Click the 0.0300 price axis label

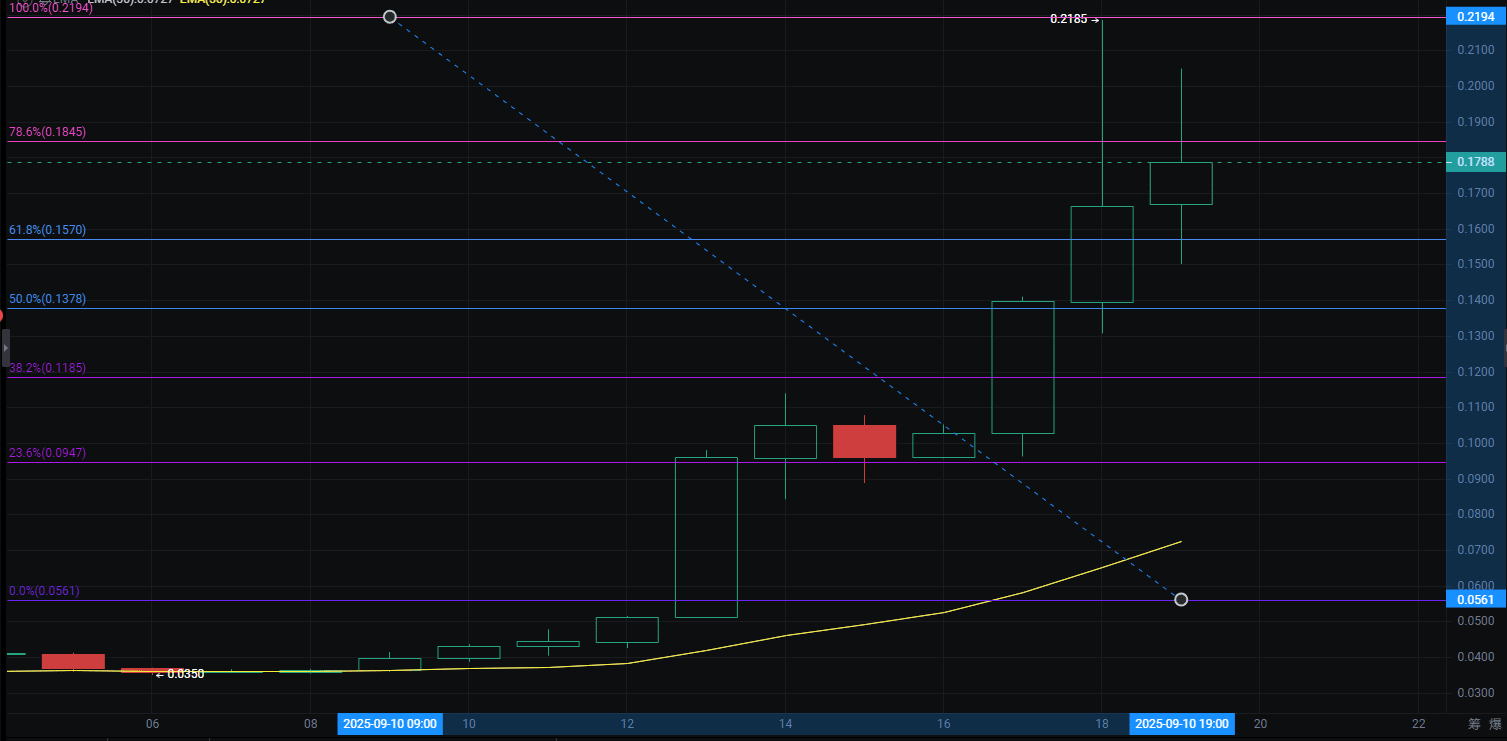click(x=1477, y=693)
